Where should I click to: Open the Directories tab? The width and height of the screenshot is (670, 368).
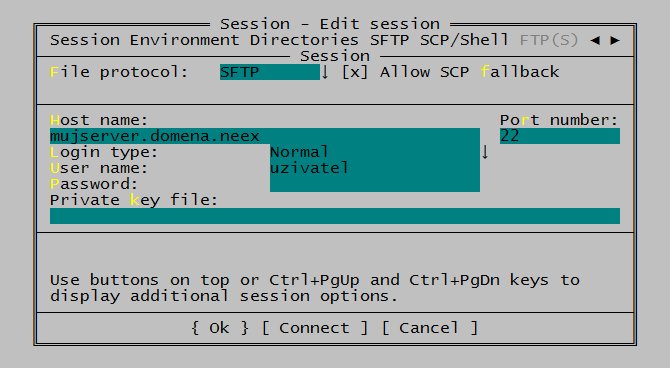click(304, 40)
